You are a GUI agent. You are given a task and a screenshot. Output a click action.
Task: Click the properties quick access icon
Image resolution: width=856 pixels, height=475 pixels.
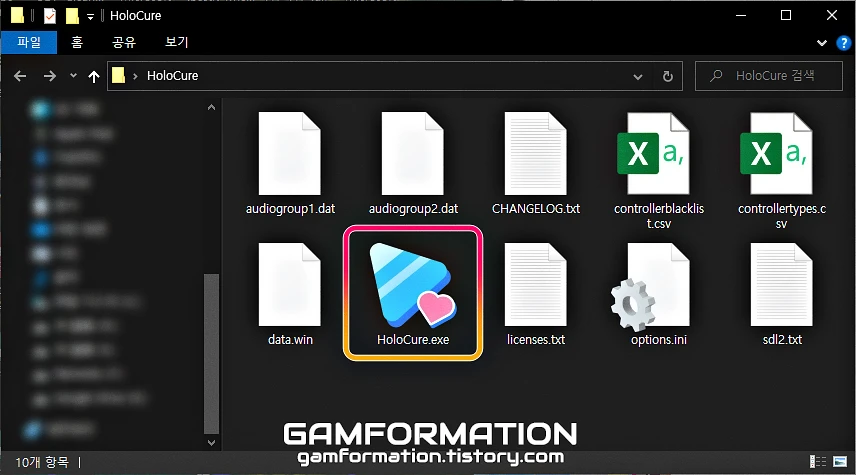[x=50, y=16]
